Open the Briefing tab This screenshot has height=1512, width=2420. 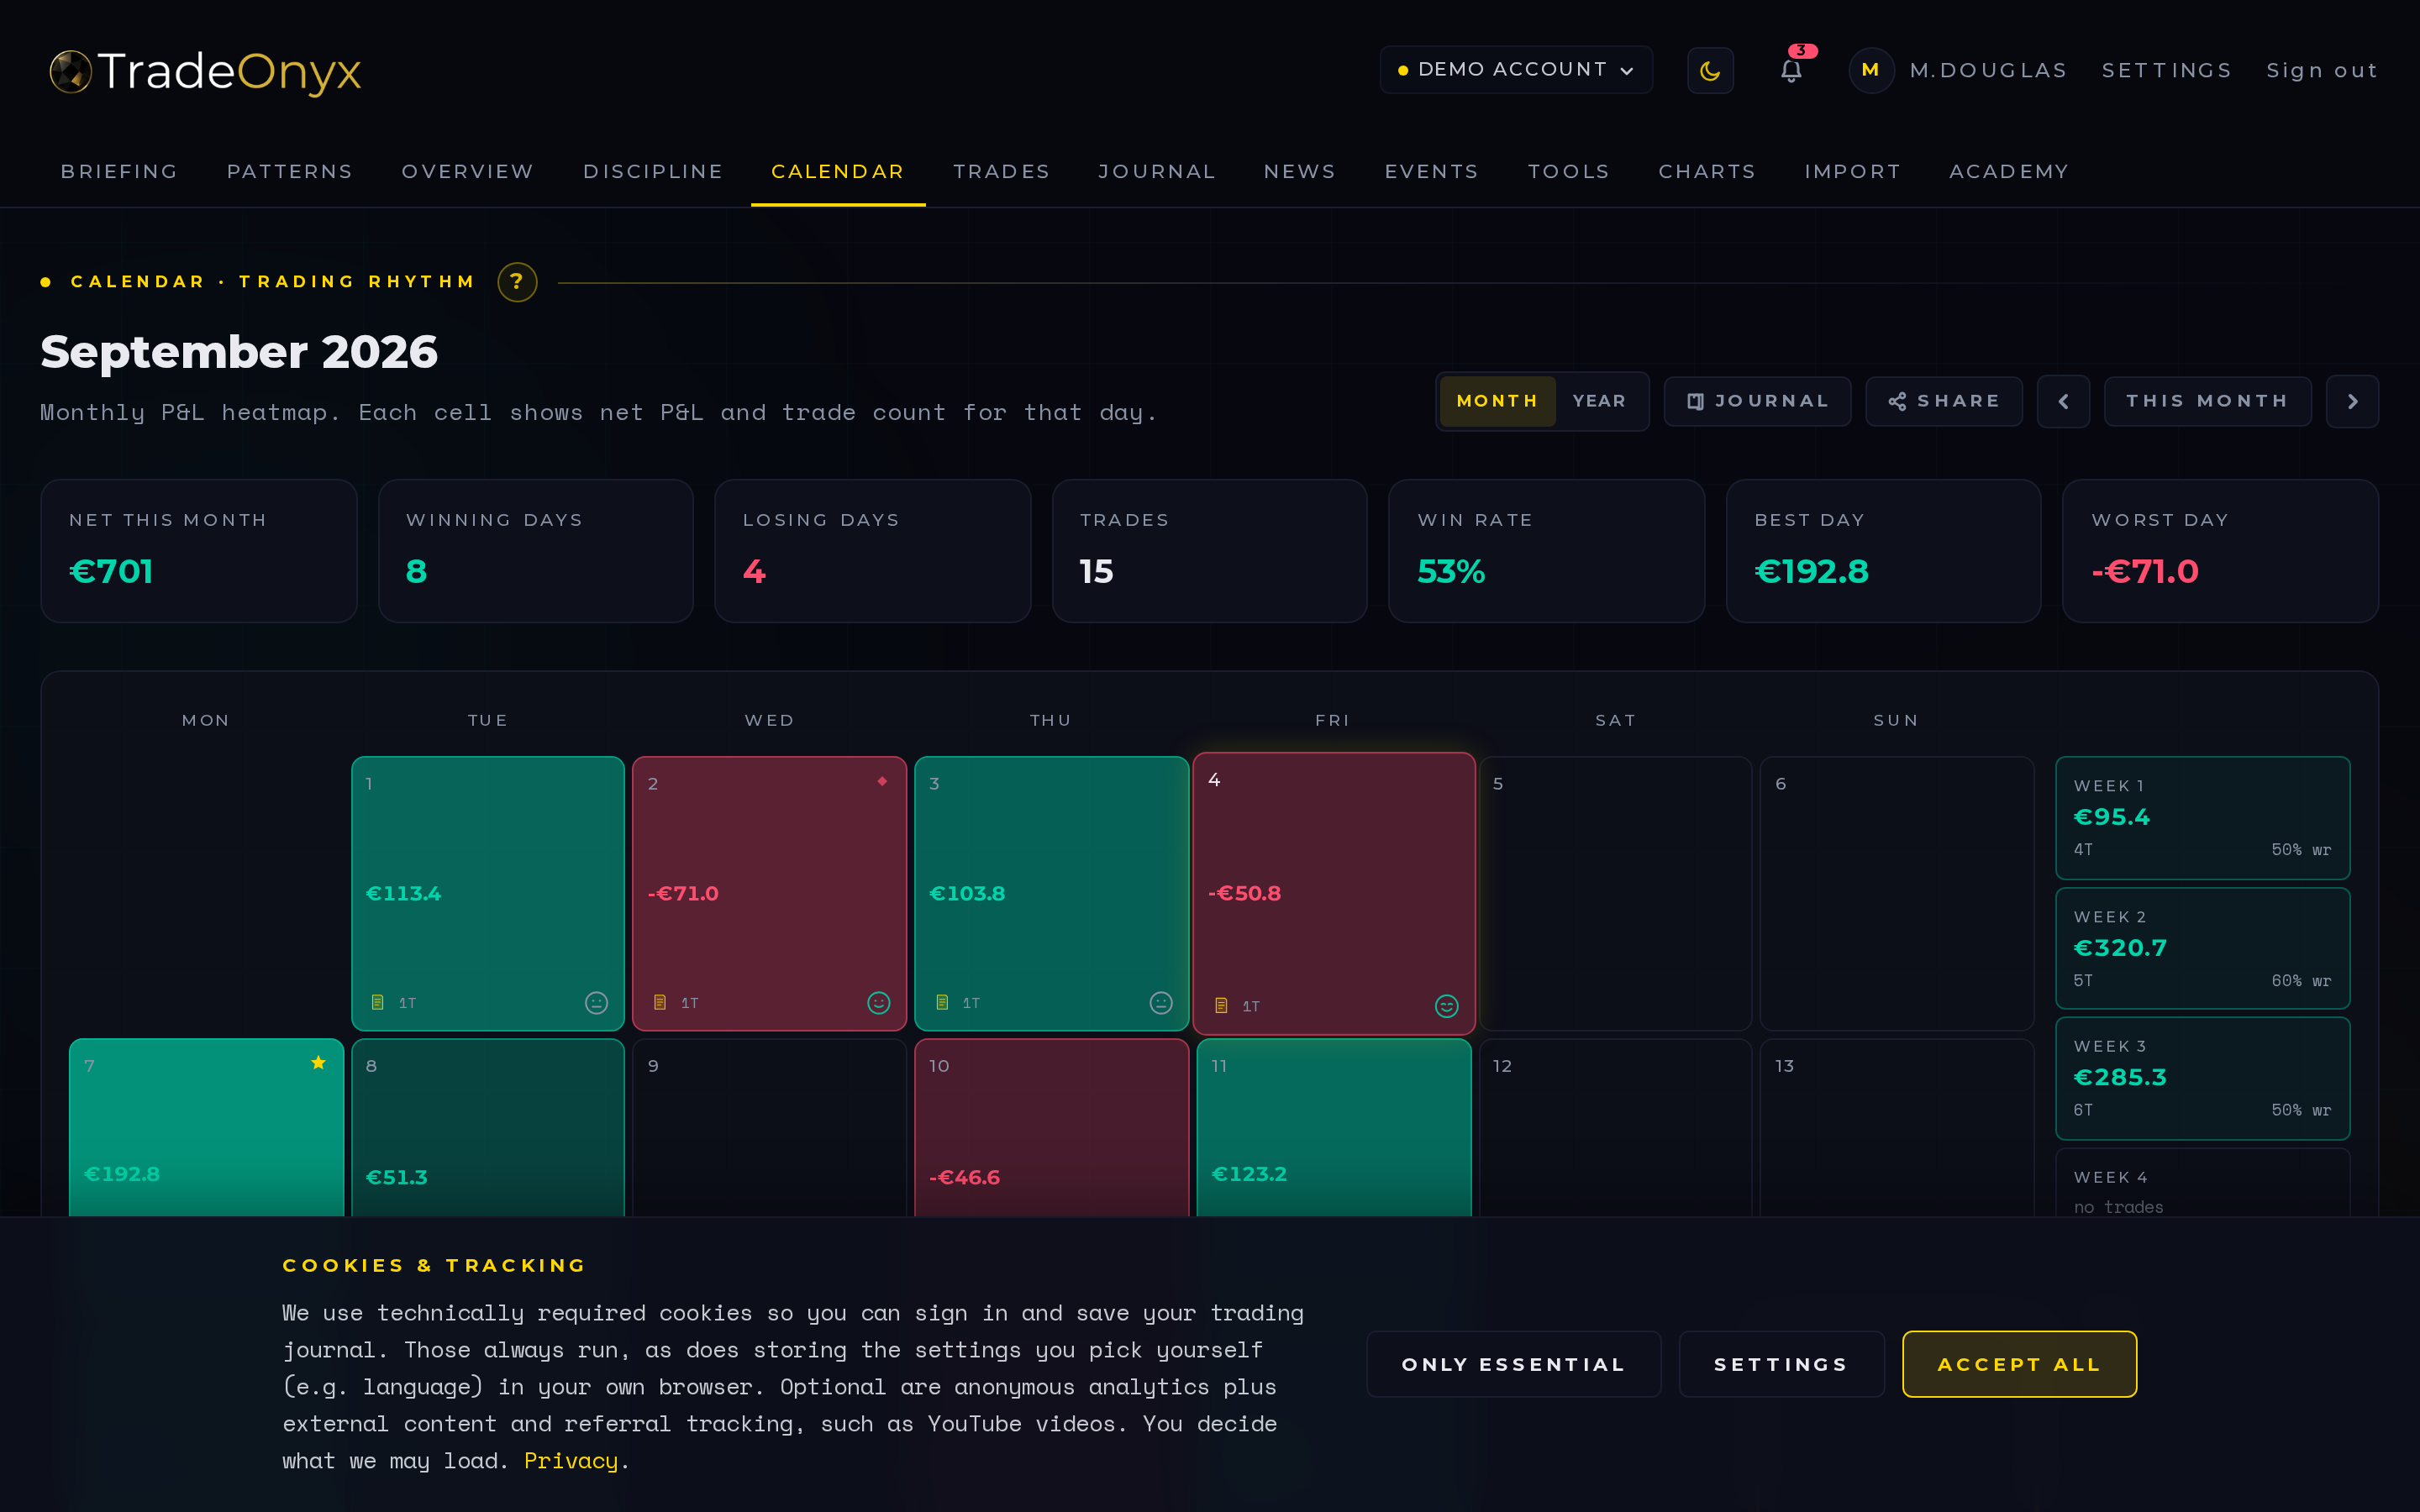pyautogui.click(x=120, y=171)
